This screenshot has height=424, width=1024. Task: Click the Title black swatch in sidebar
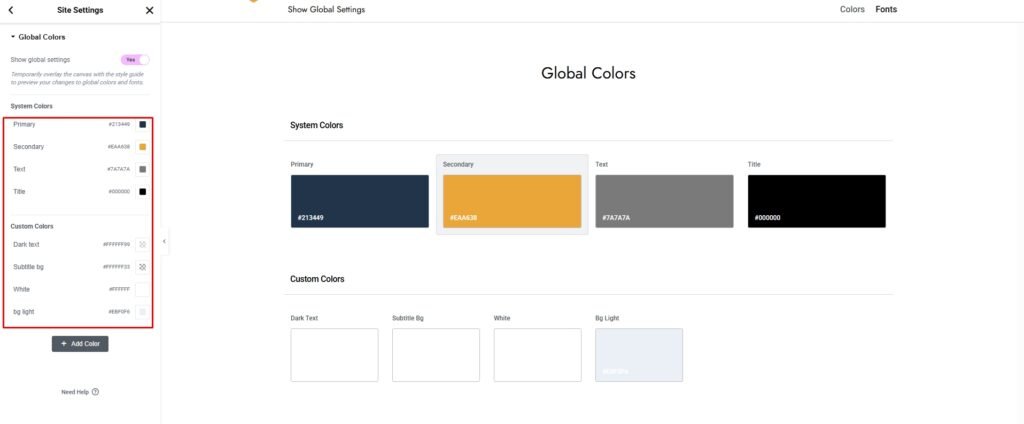142,191
